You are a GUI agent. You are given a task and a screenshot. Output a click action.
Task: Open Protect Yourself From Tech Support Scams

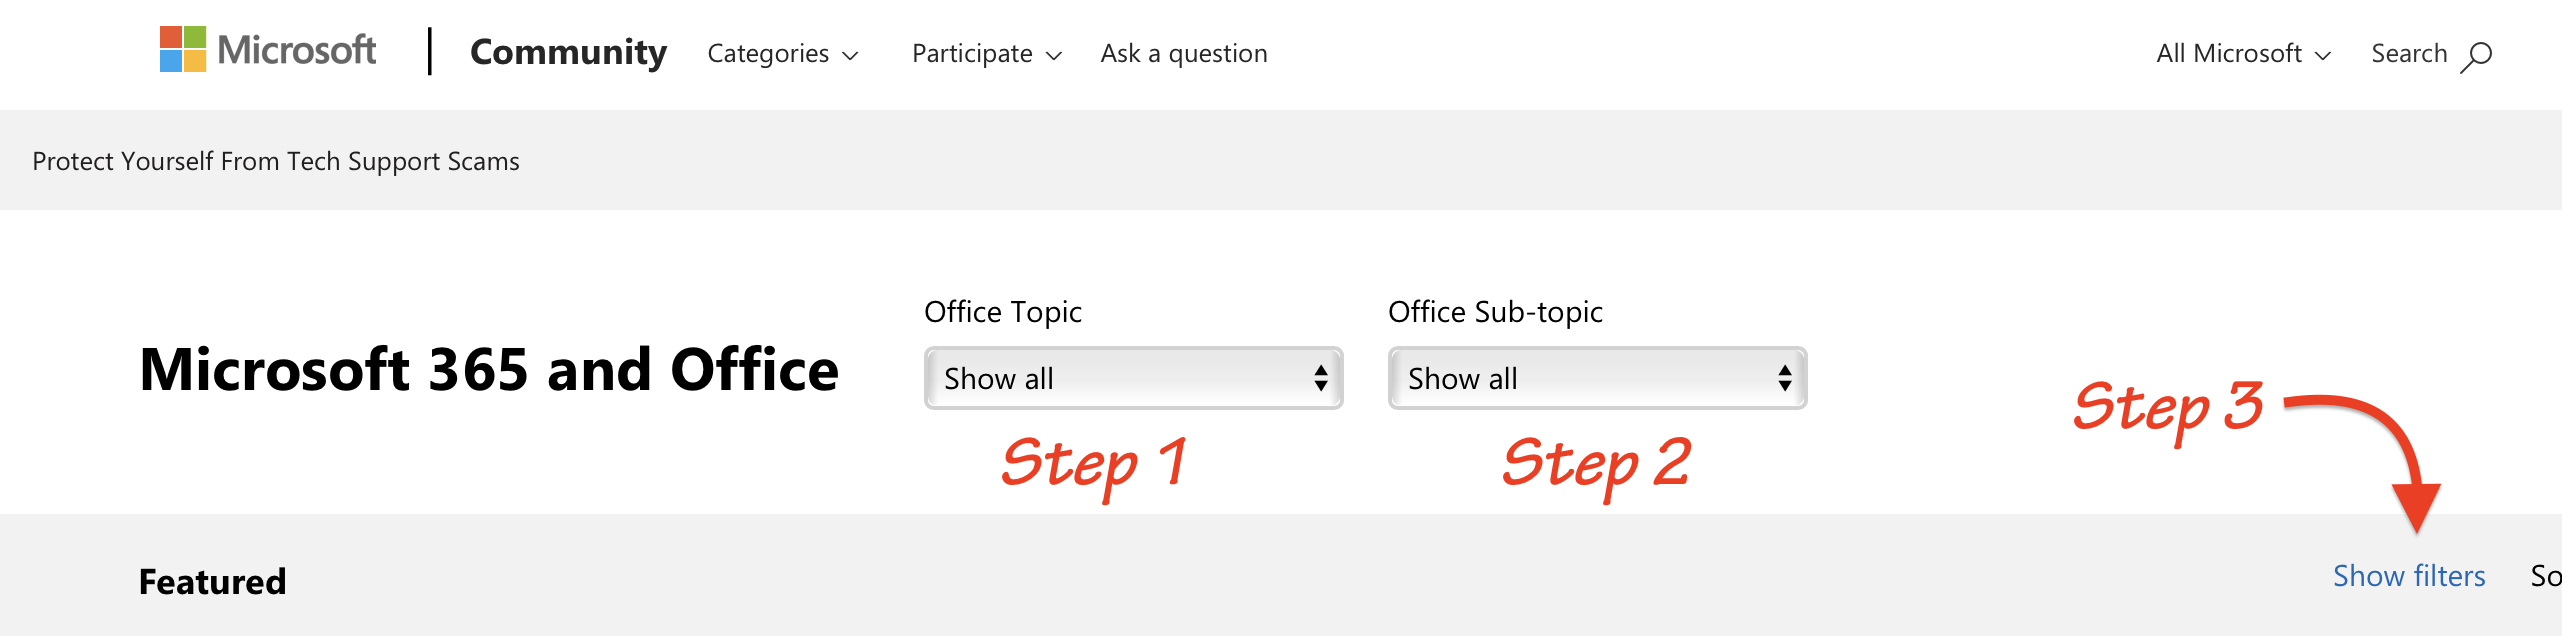276,161
